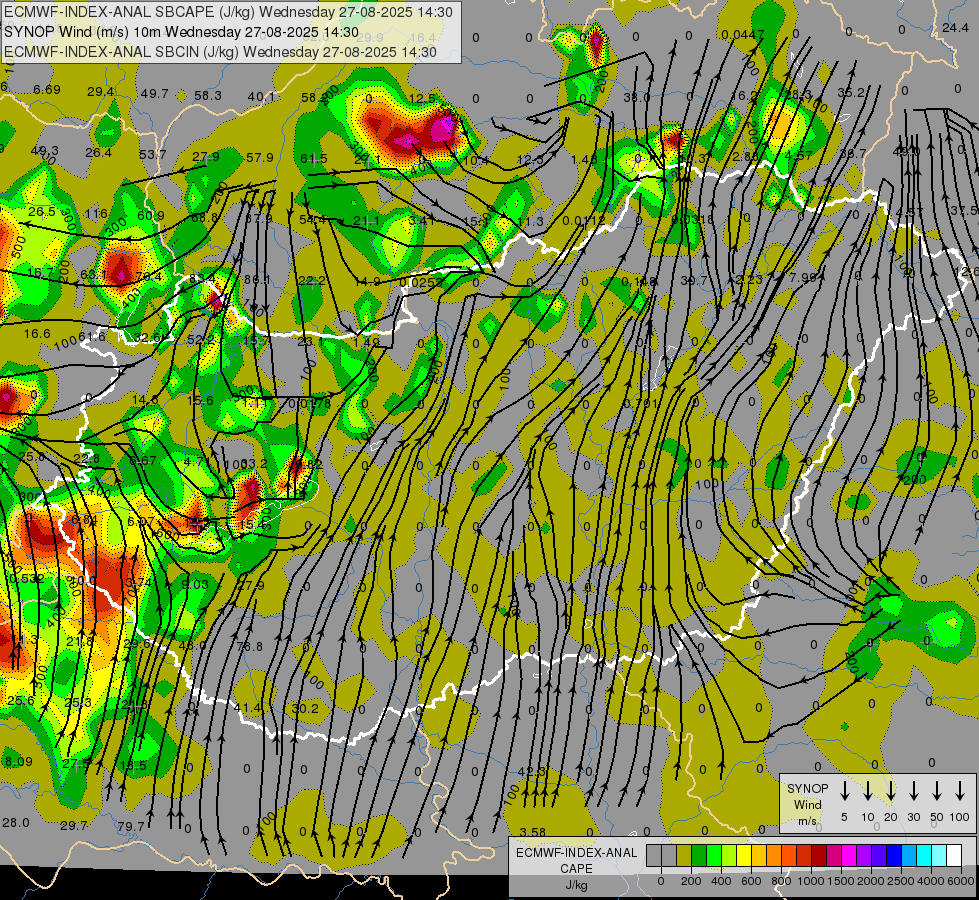Select the dark red CAPE swatch after 1000

pyautogui.click(x=819, y=855)
